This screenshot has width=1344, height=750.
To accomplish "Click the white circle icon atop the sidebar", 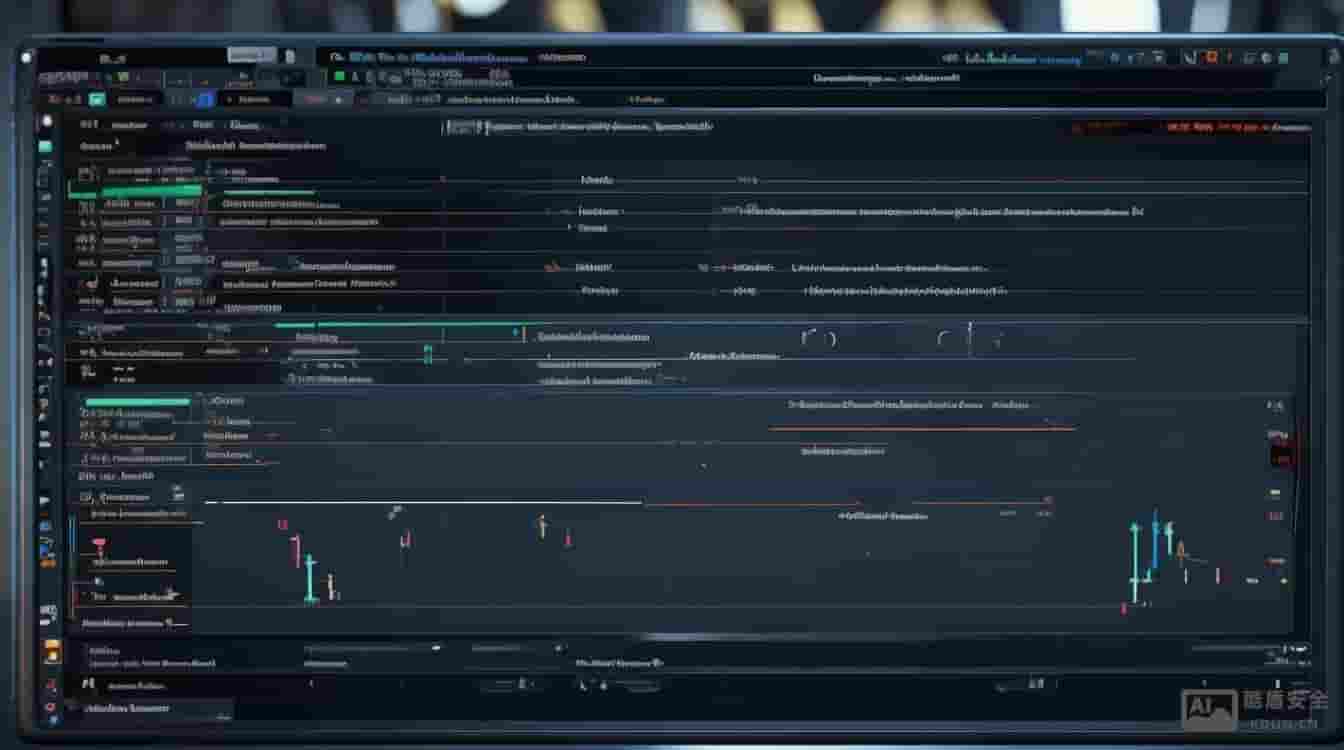I will tap(46, 121).
